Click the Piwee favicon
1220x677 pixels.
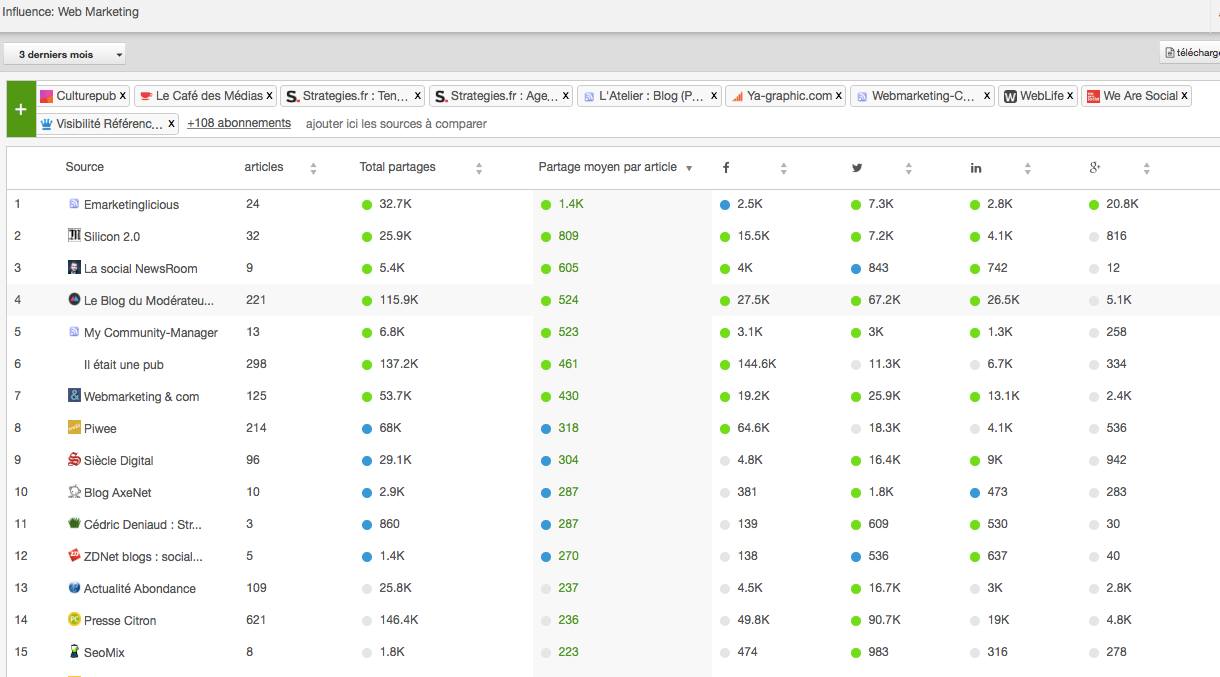coord(74,428)
